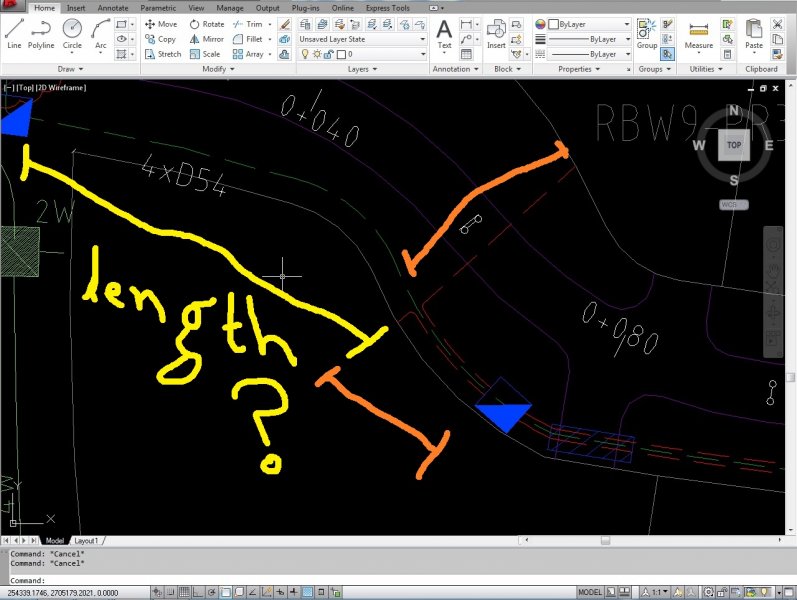Viewport: 797px width, 600px height.
Task: Switch to the Express Tools tab
Action: [388, 8]
